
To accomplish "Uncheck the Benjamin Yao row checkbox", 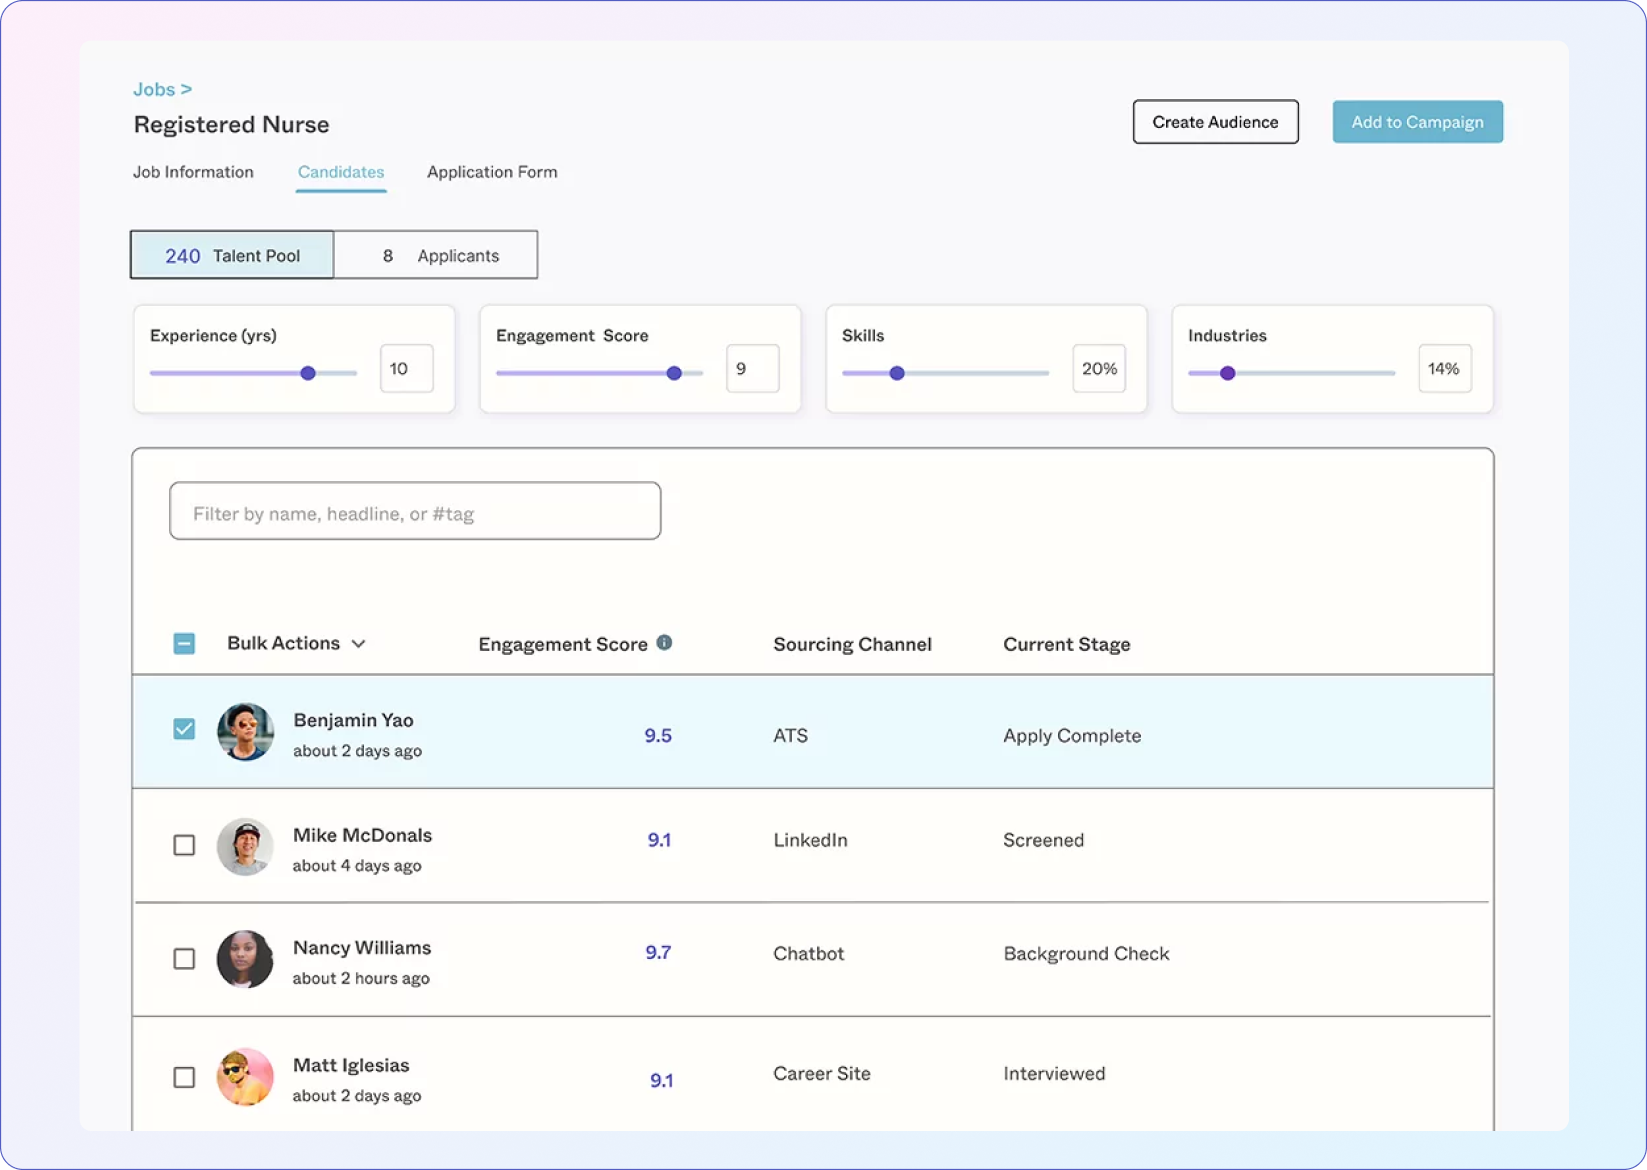I will (x=184, y=729).
